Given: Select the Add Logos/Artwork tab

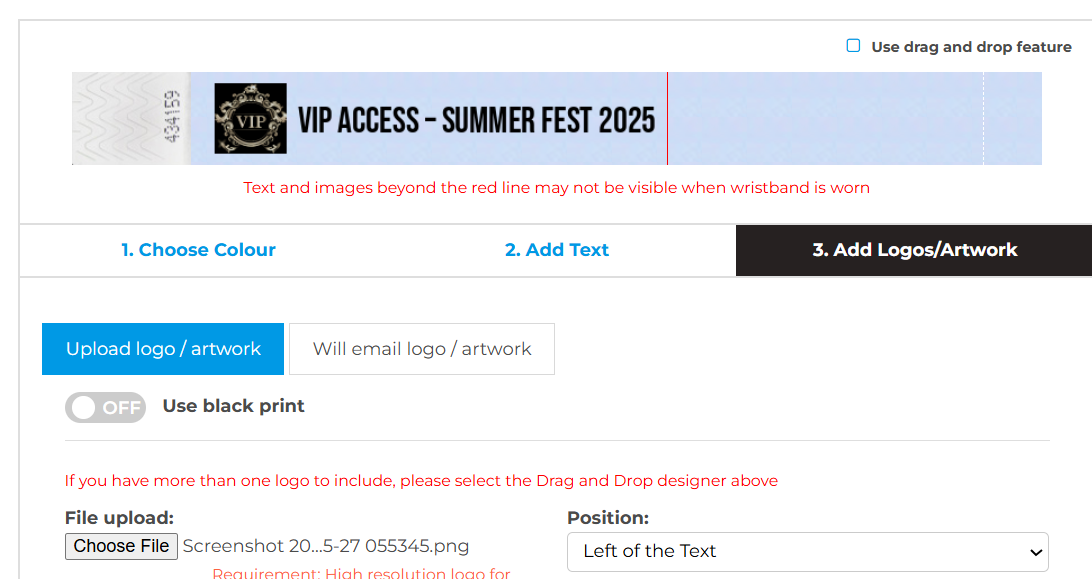Looking at the screenshot, I should pos(914,250).
